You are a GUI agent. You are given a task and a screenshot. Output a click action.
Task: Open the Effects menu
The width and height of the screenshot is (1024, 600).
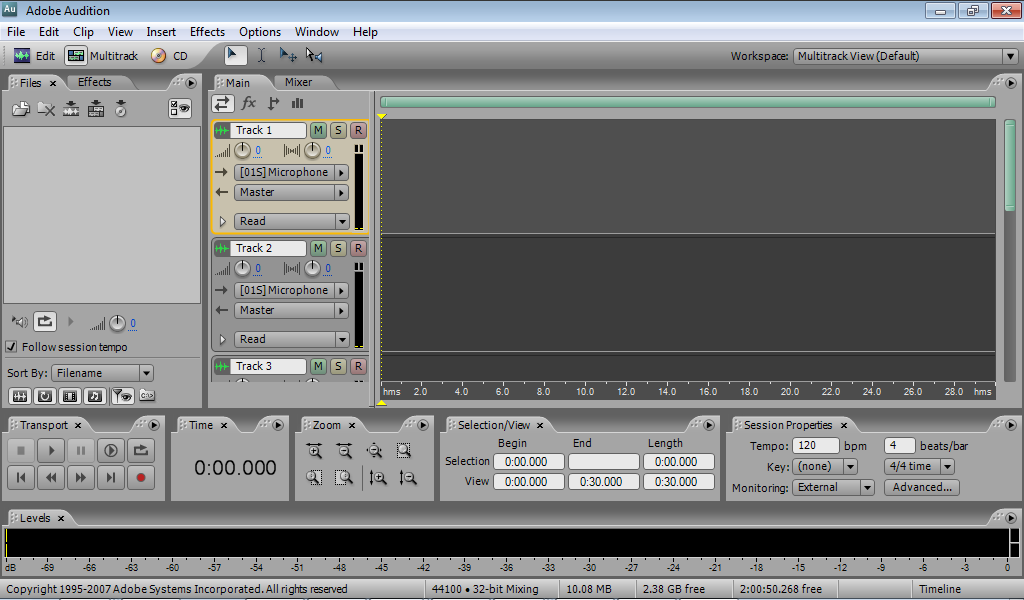coord(207,31)
